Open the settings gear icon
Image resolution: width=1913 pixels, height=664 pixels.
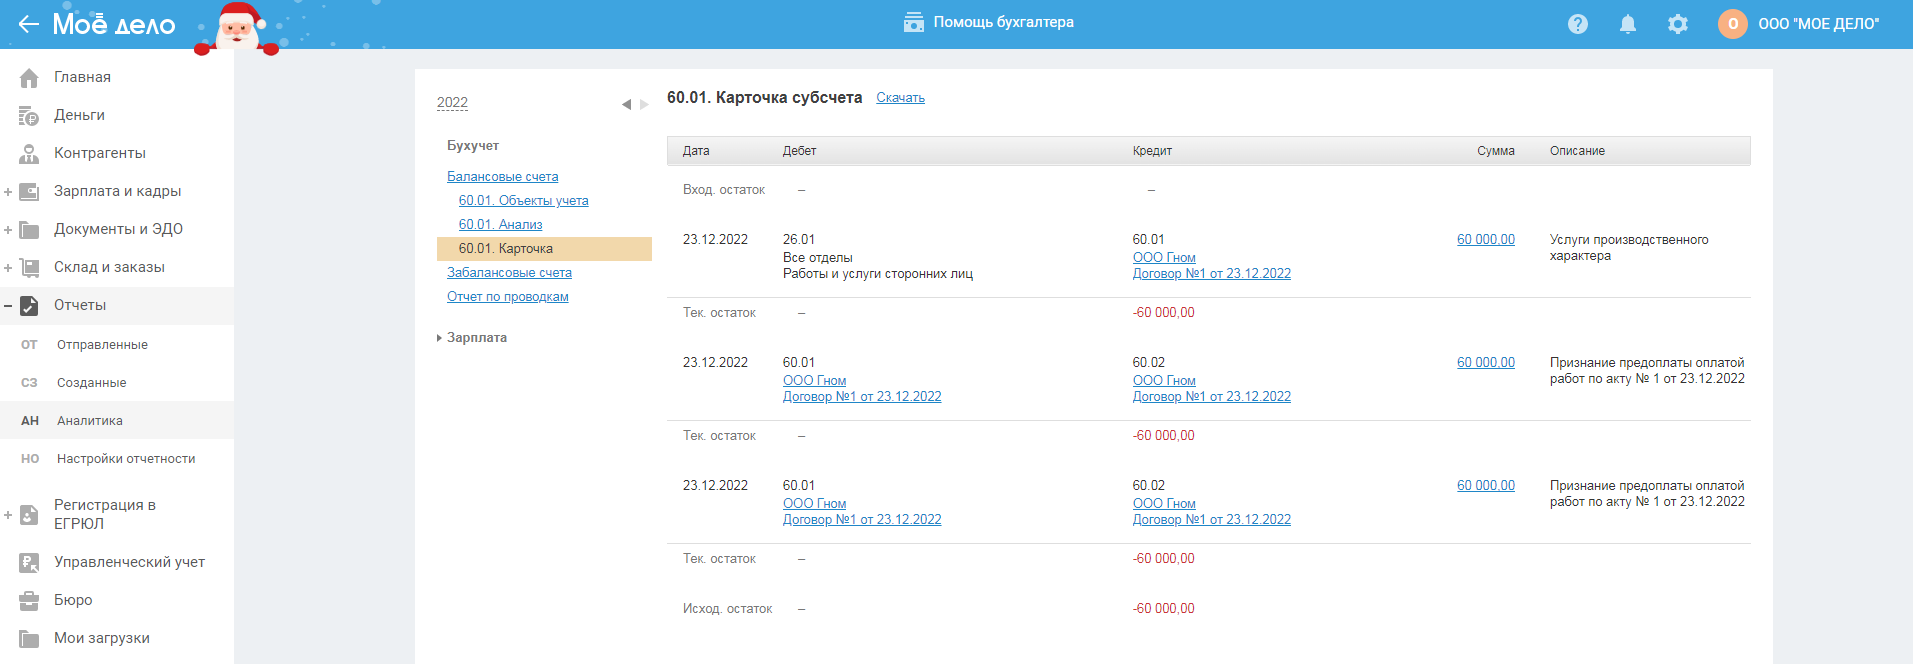click(1678, 24)
